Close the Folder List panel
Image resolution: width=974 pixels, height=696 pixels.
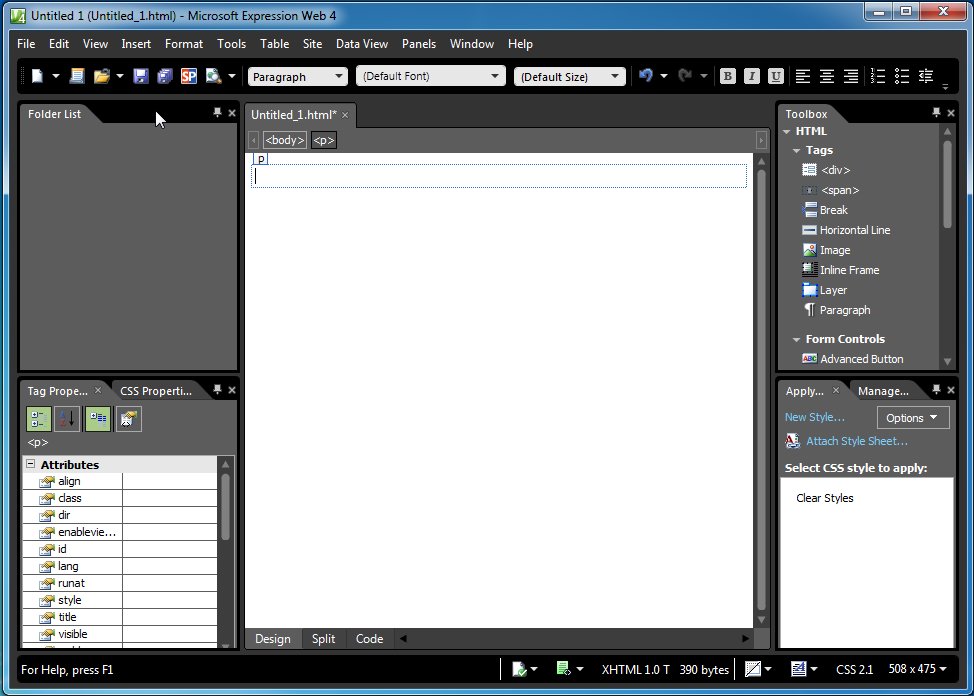[x=232, y=113]
